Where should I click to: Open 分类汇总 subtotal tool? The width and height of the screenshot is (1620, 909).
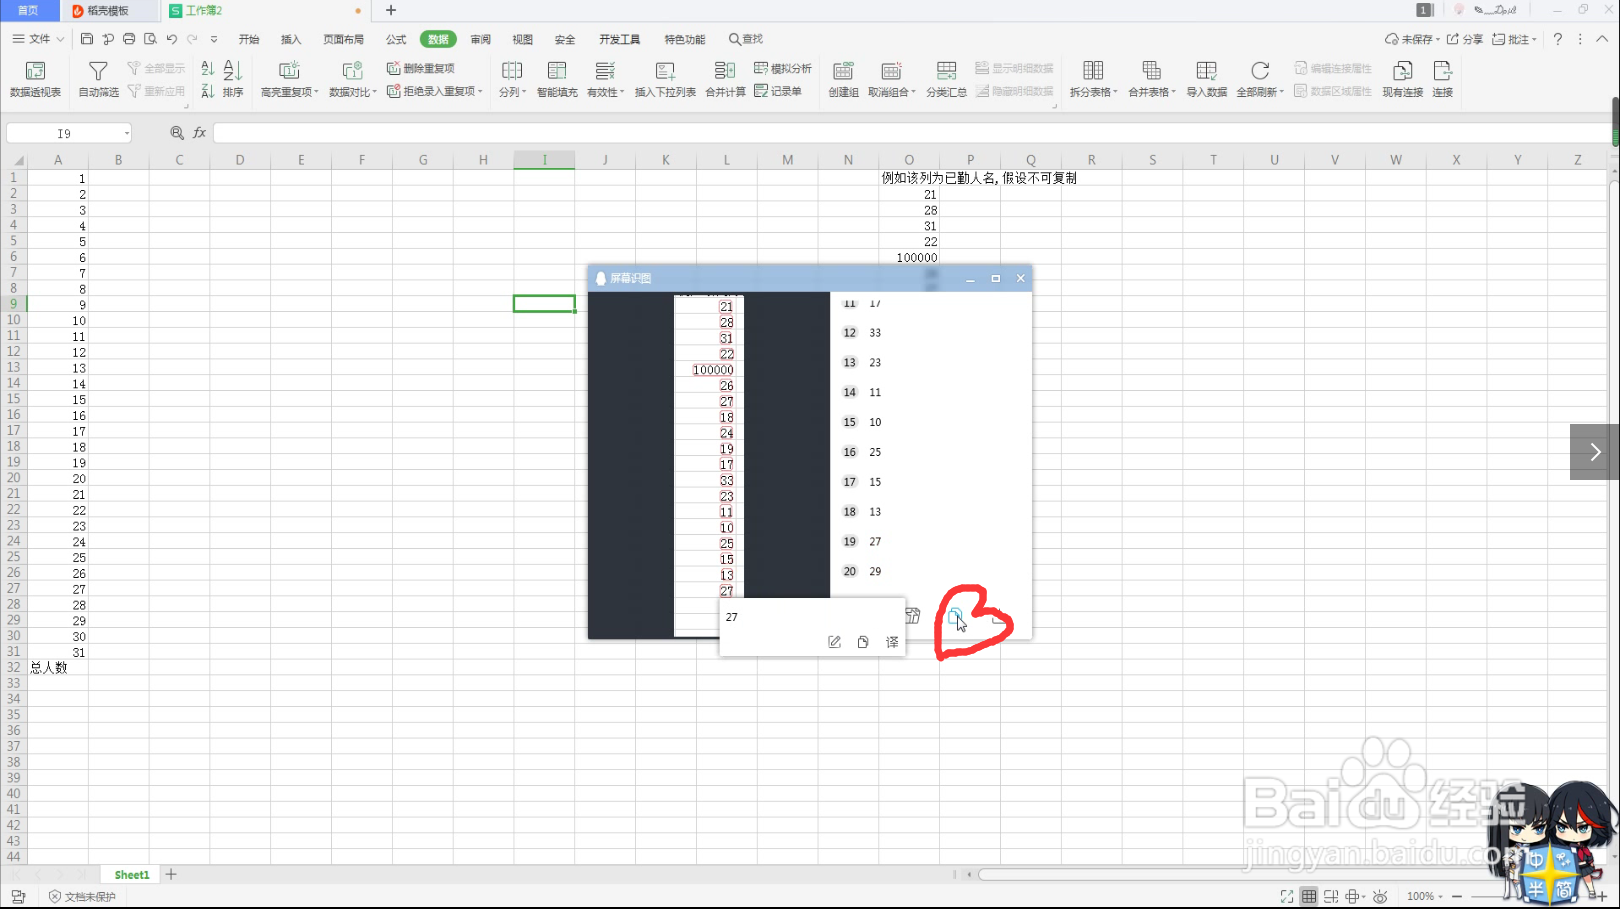(946, 79)
